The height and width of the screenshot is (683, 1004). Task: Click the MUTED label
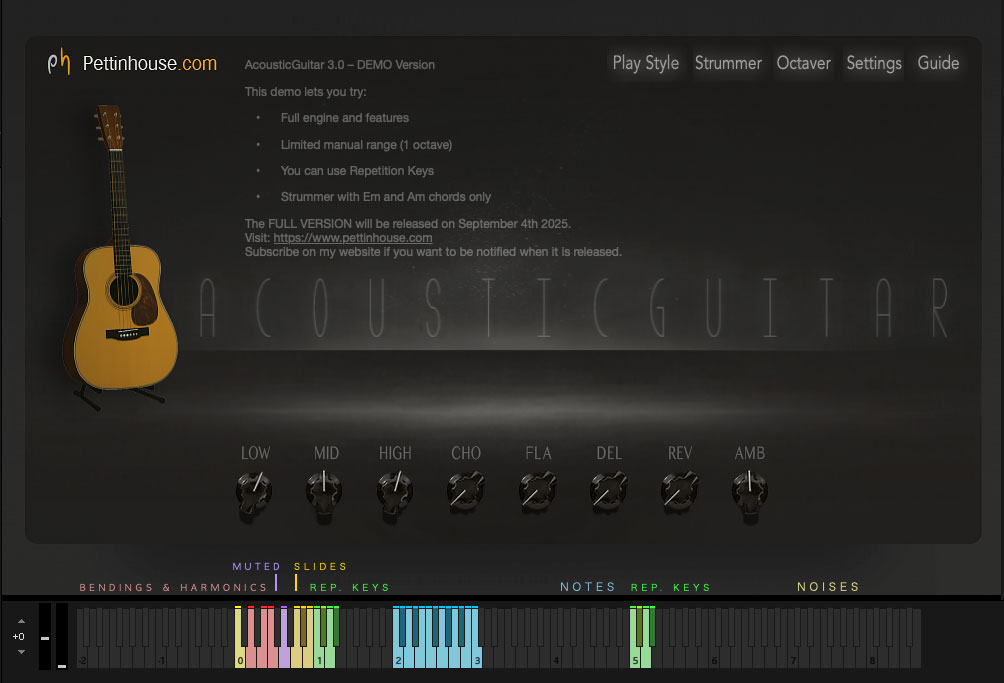click(256, 566)
